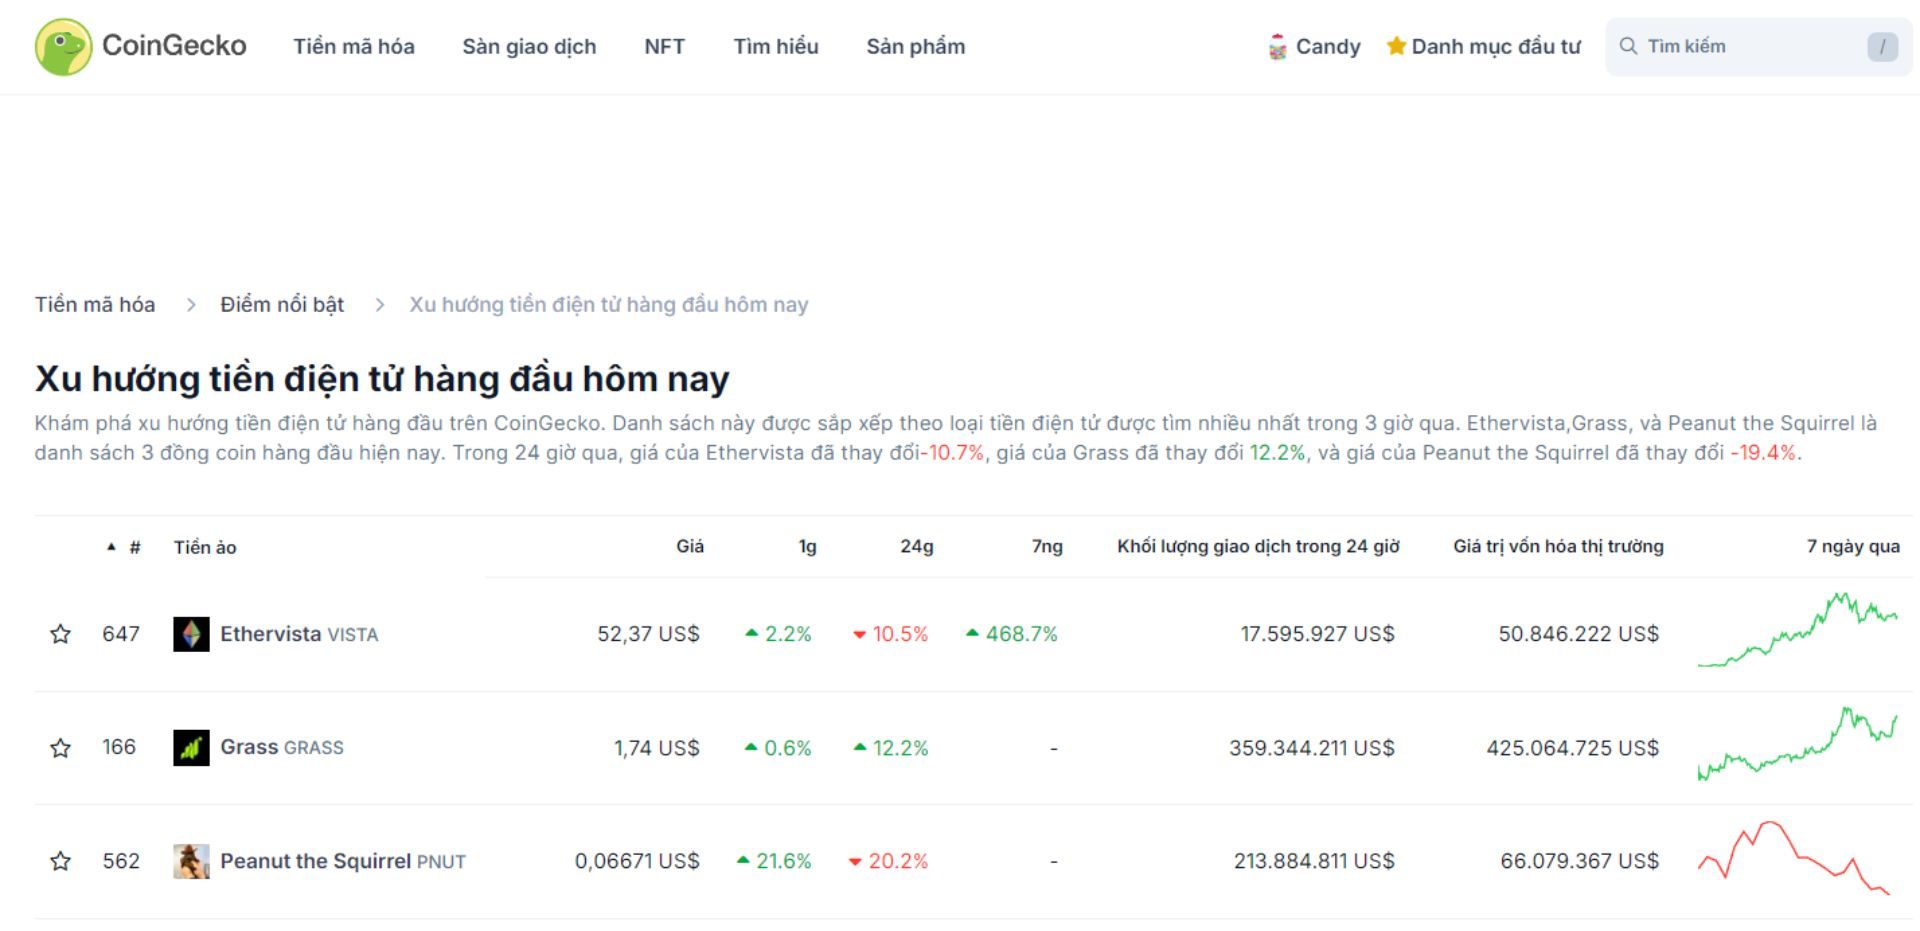Screen dimensions: 1920x931
Task: Select the Ethervista VISTA coin logo
Action: coord(192,633)
